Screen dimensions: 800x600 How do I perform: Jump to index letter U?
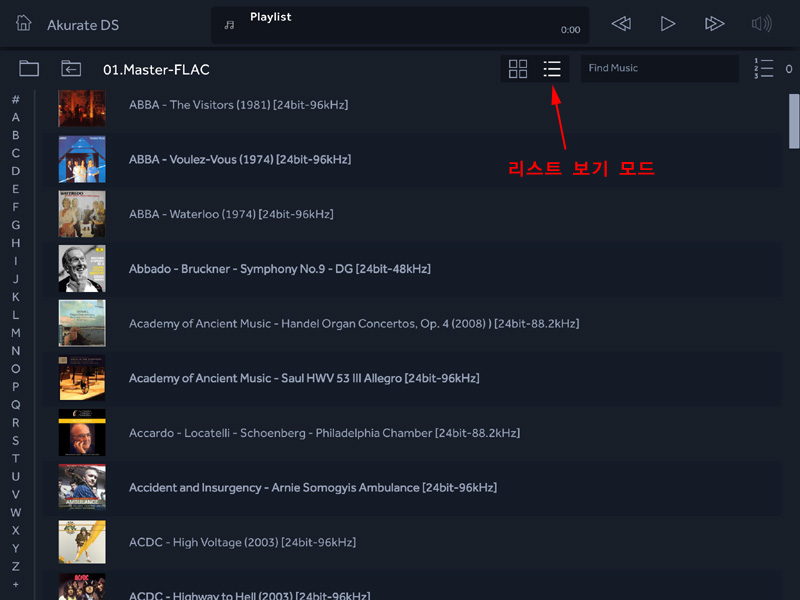[x=16, y=477]
